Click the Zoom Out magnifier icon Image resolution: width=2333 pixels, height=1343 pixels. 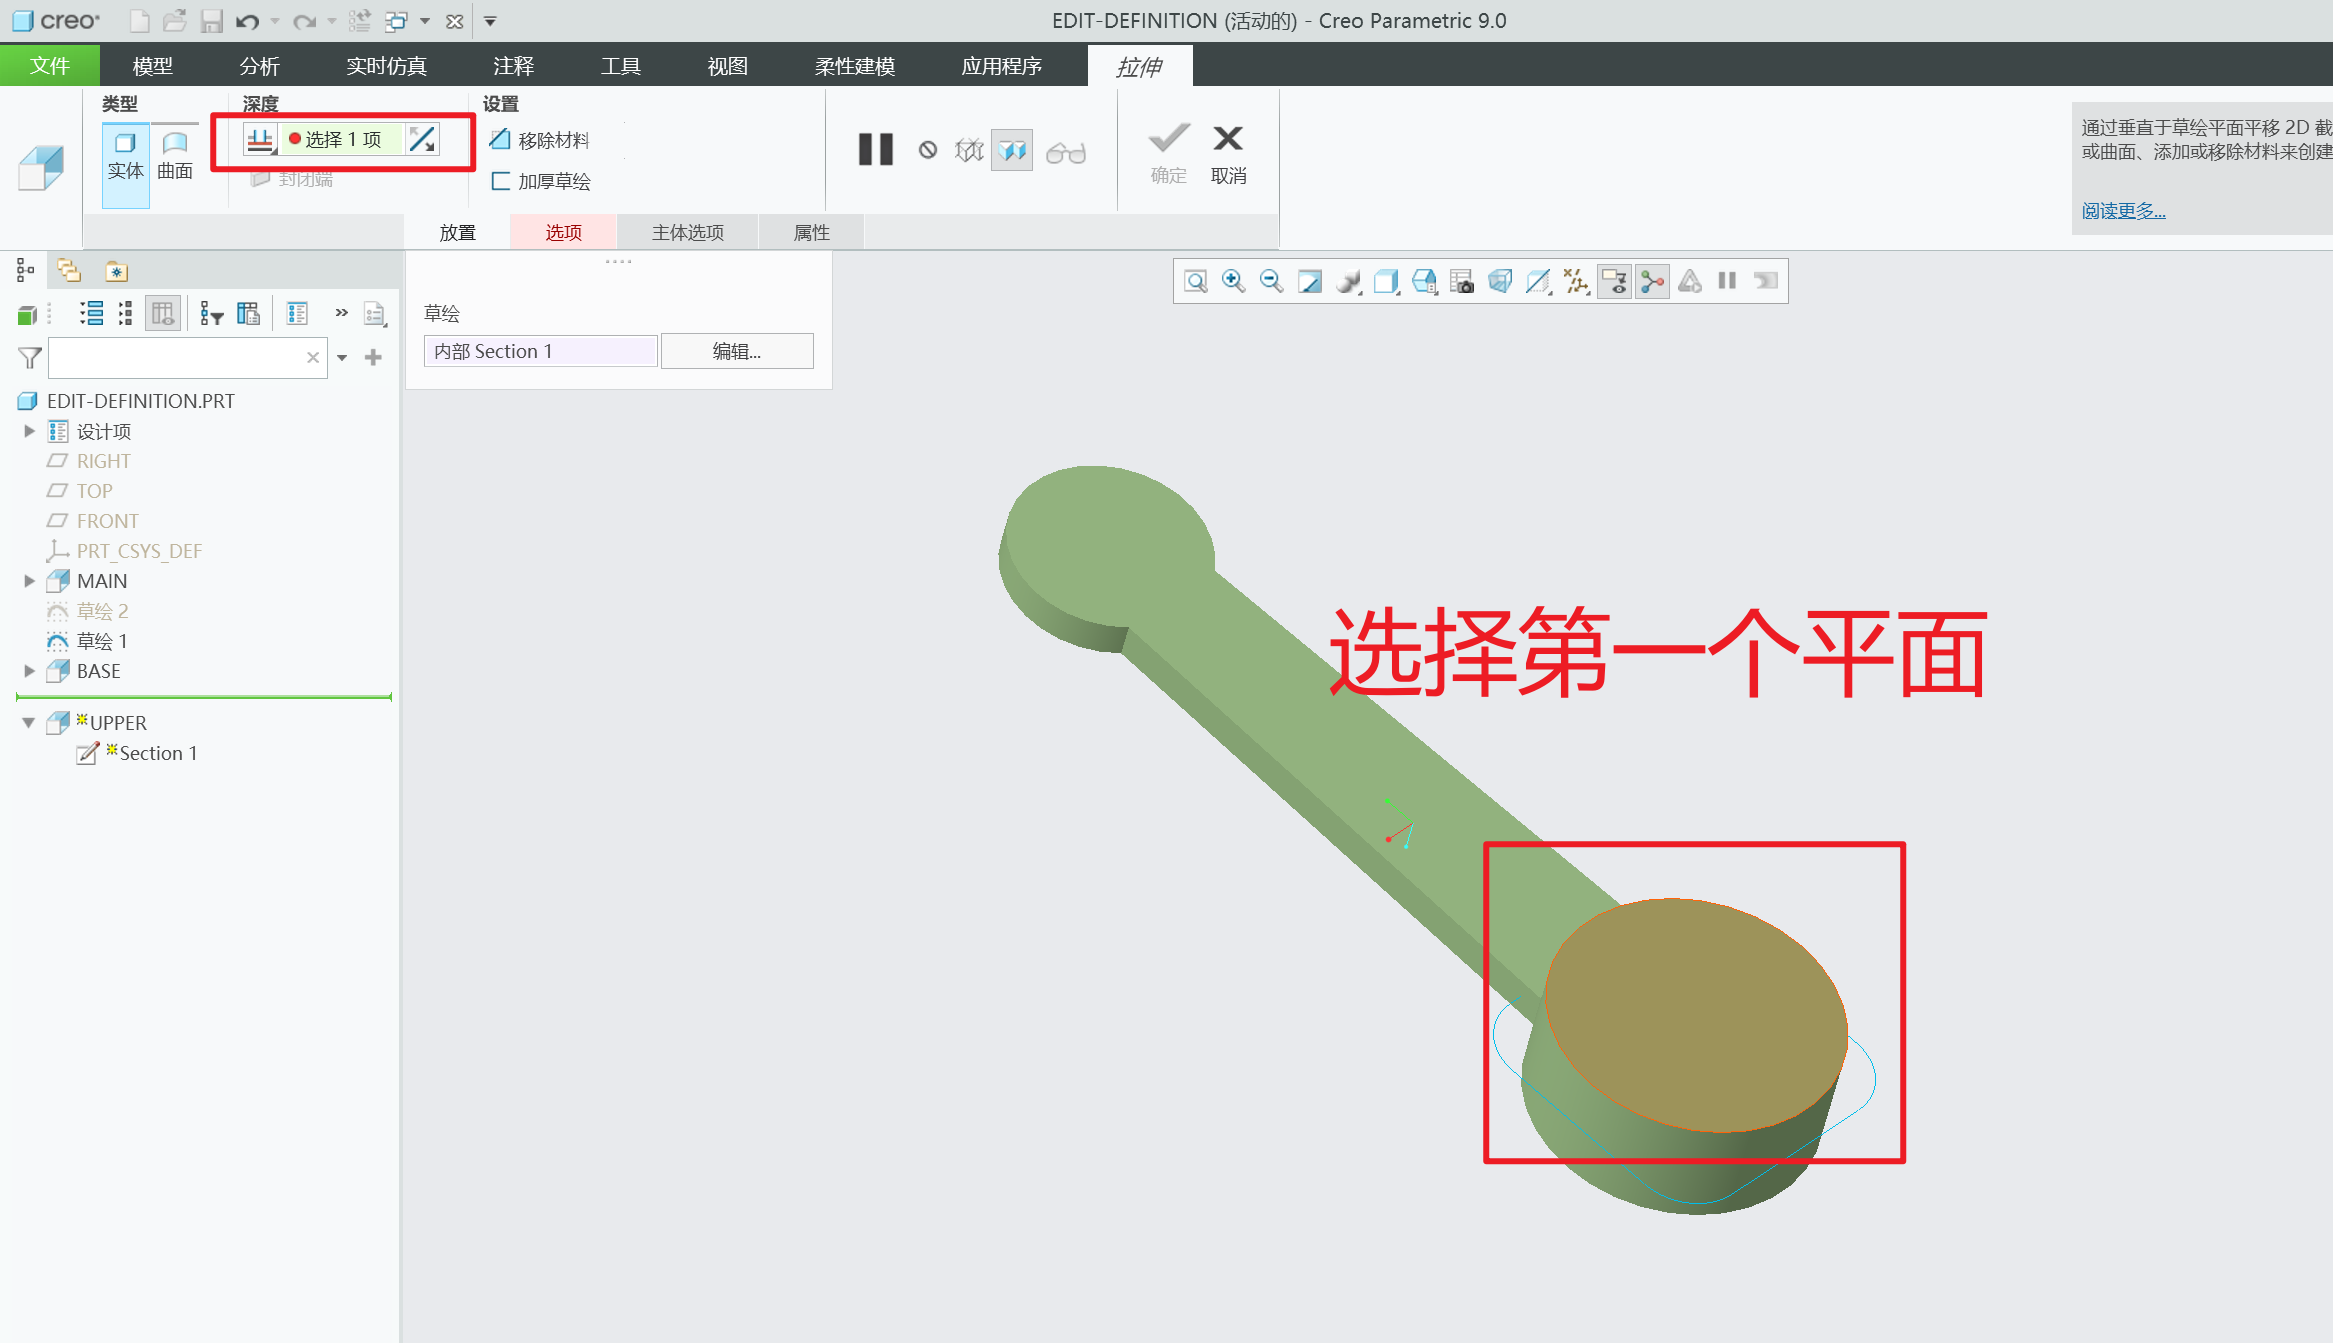pyautogui.click(x=1271, y=282)
